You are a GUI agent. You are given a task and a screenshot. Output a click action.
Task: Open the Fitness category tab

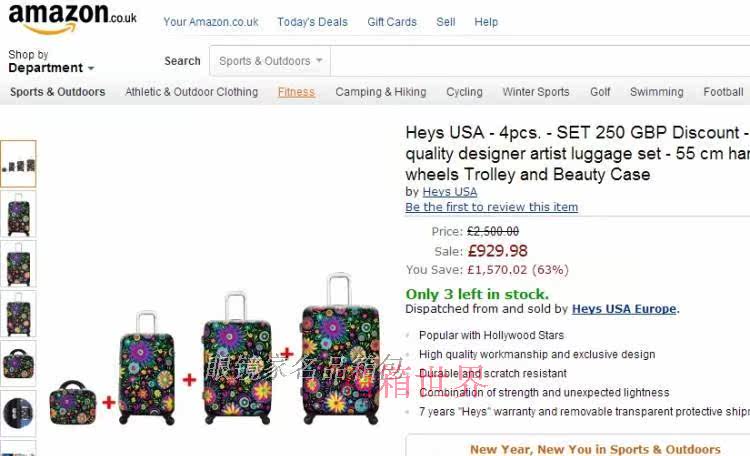click(x=296, y=92)
